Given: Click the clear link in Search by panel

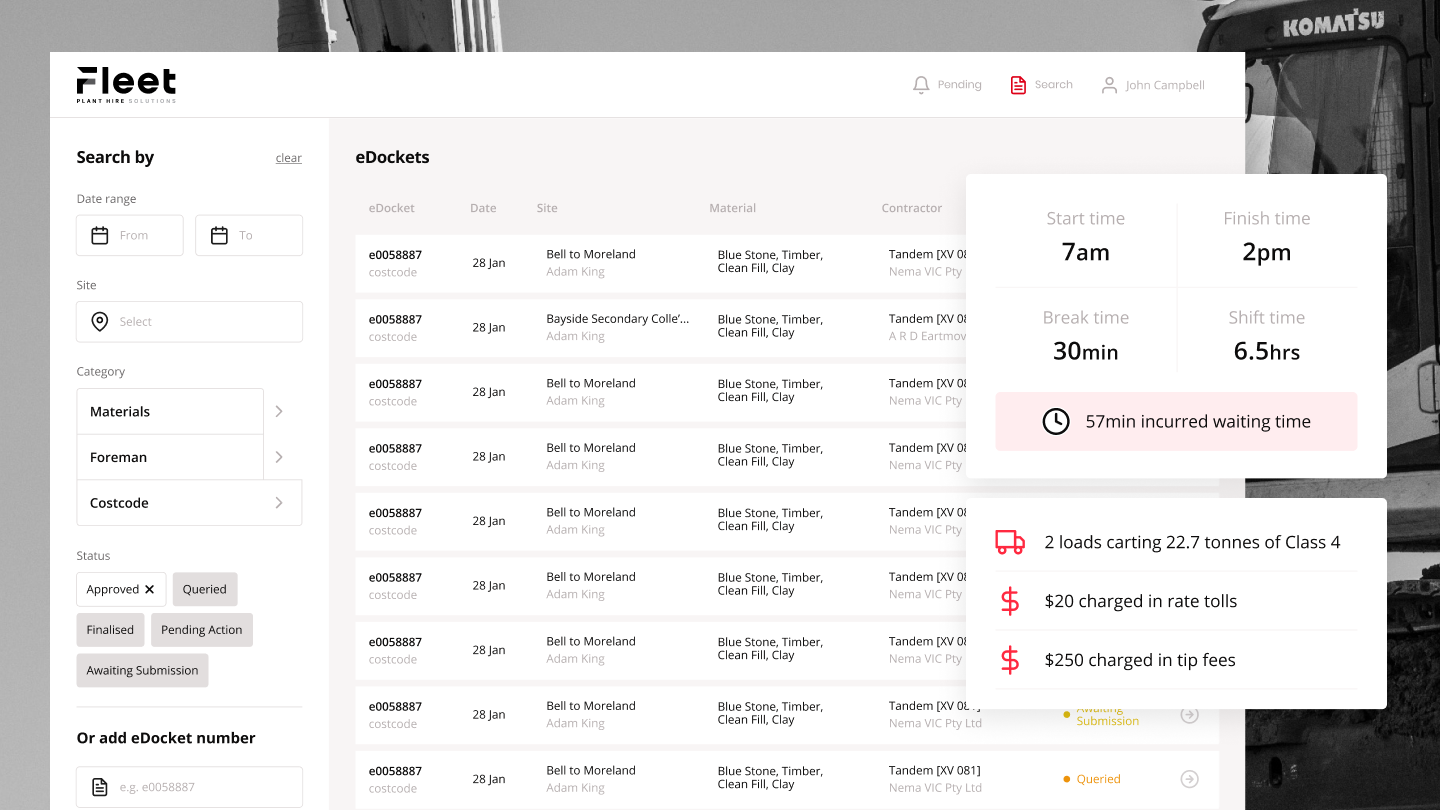Looking at the screenshot, I should point(288,158).
